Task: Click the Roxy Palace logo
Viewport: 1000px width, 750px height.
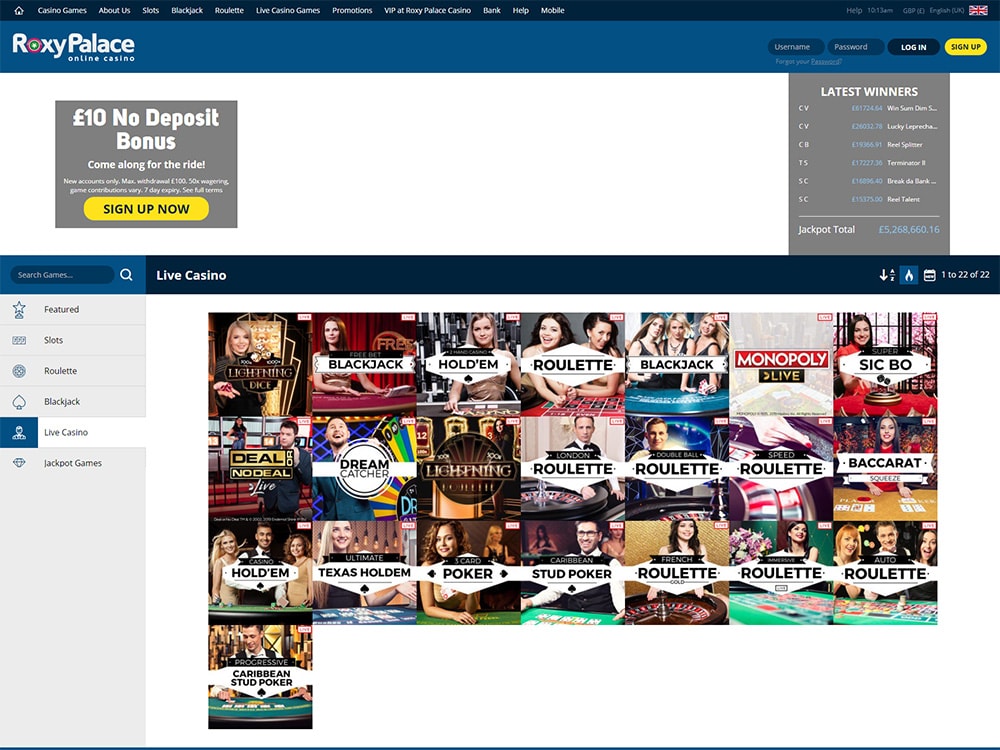Action: (x=73, y=47)
